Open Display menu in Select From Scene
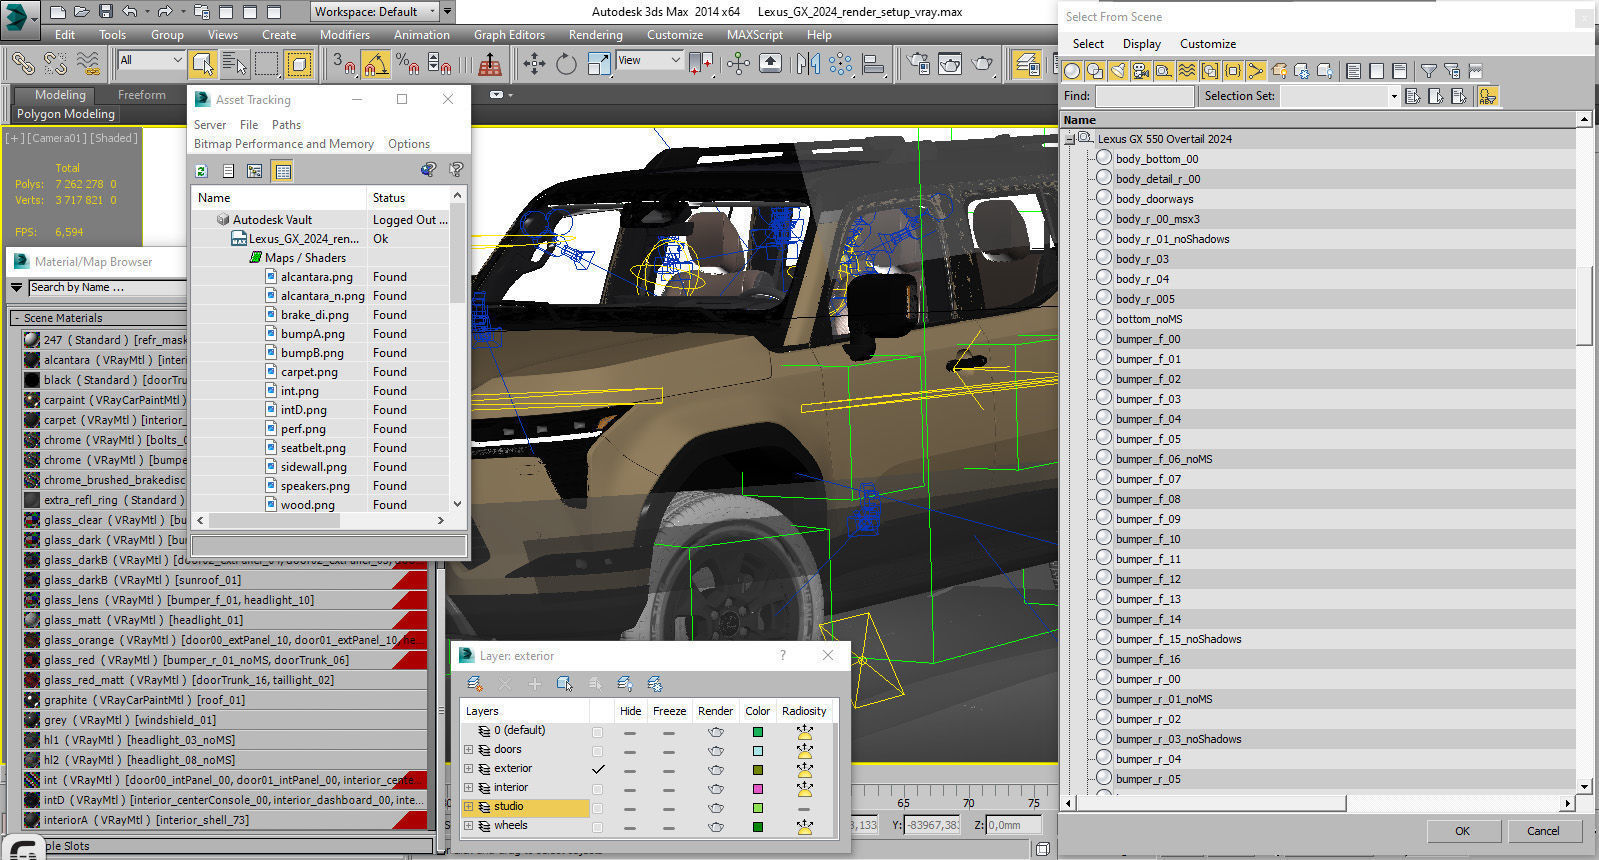The height and width of the screenshot is (860, 1599). coord(1142,44)
